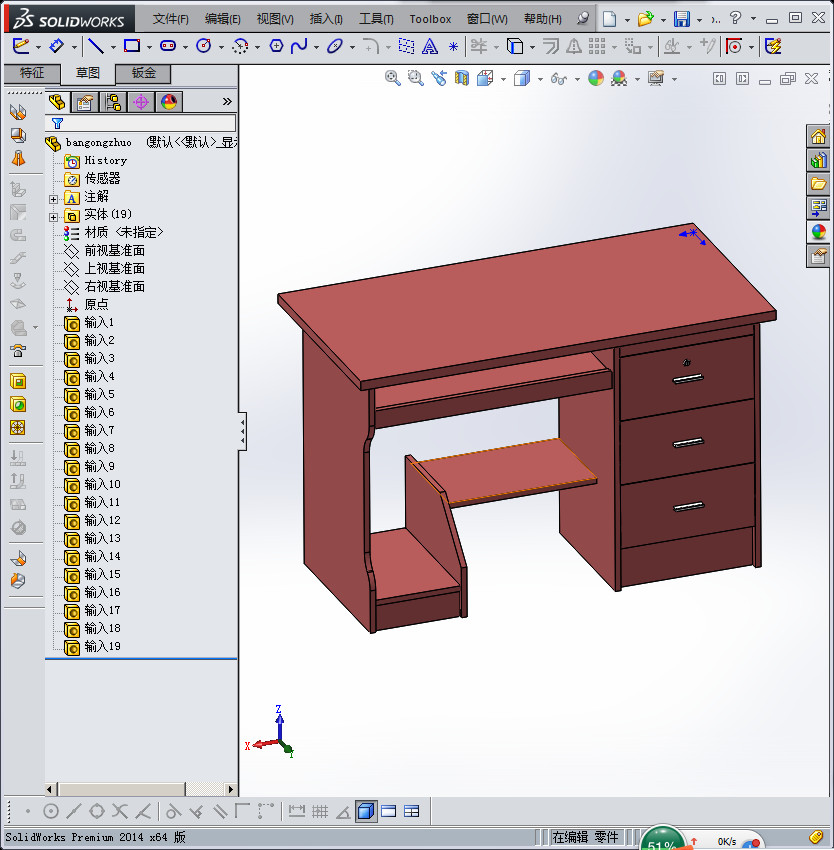Click the Zoom to Fit icon

(392, 78)
